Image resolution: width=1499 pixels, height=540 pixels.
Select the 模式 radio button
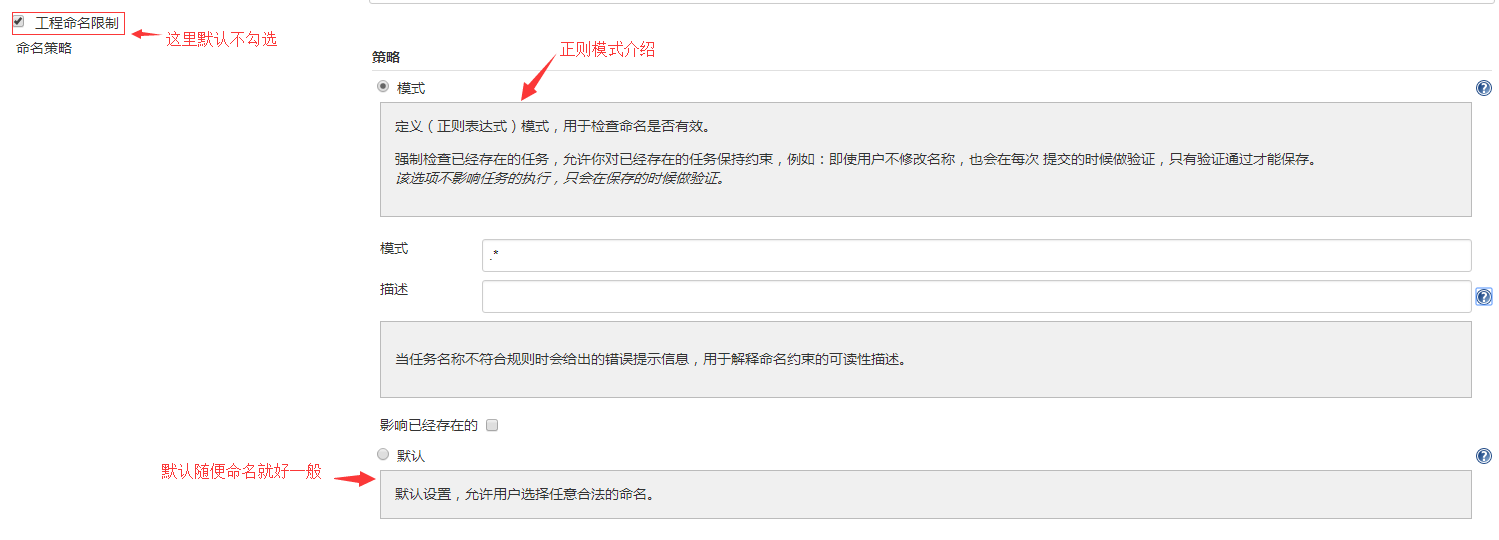point(383,87)
